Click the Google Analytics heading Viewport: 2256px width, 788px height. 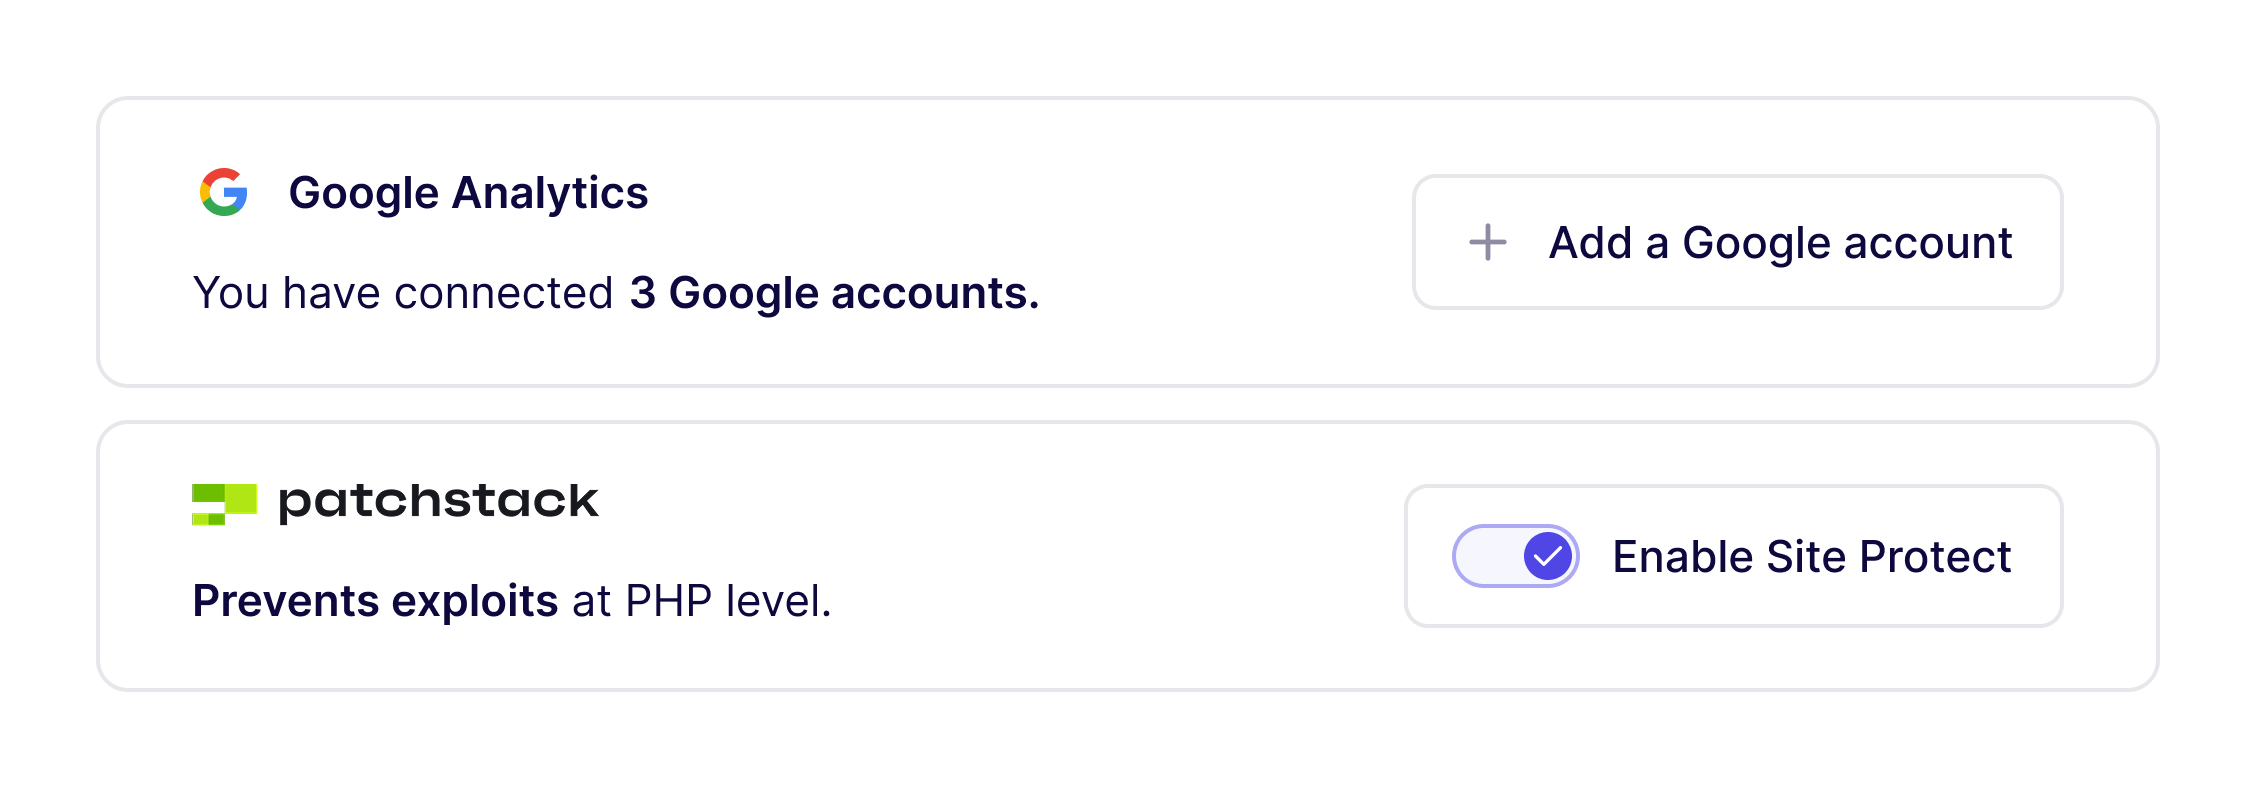click(x=470, y=192)
